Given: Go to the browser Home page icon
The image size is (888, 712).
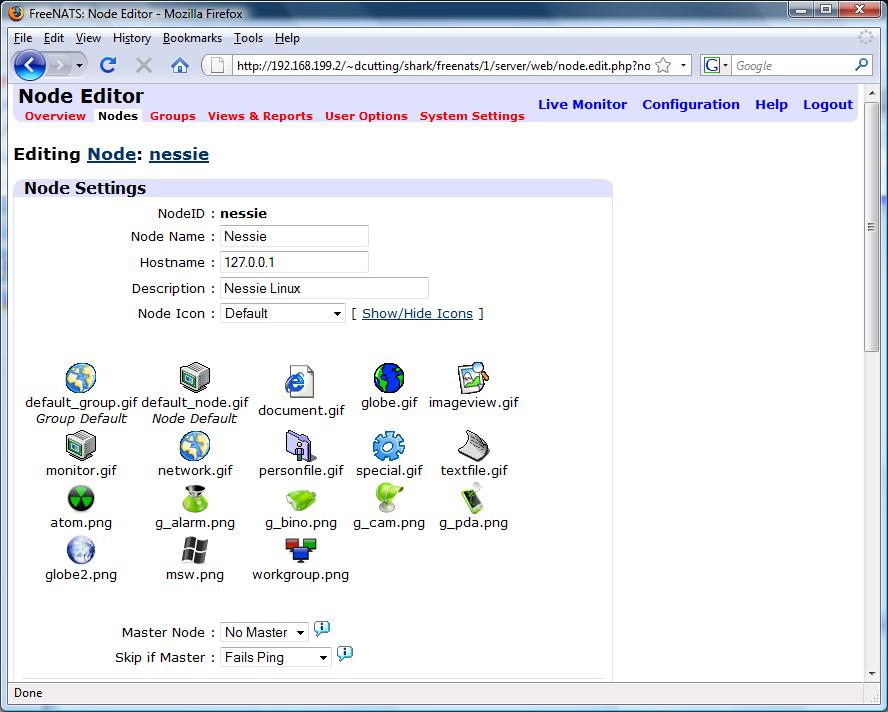Looking at the screenshot, I should click(180, 66).
